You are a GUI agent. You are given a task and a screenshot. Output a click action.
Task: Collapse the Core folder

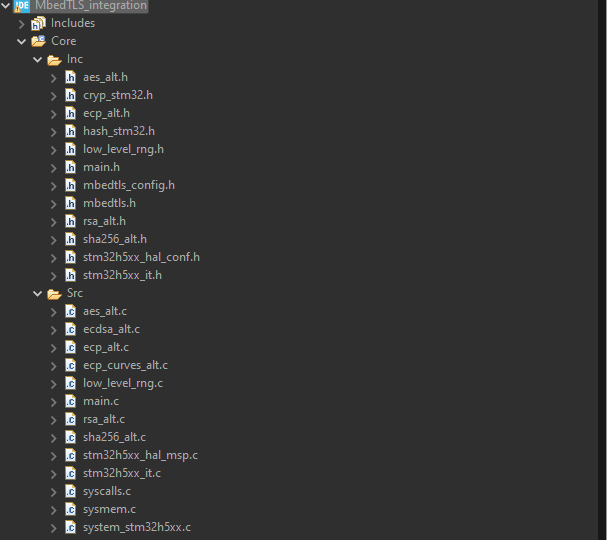click(x=21, y=41)
